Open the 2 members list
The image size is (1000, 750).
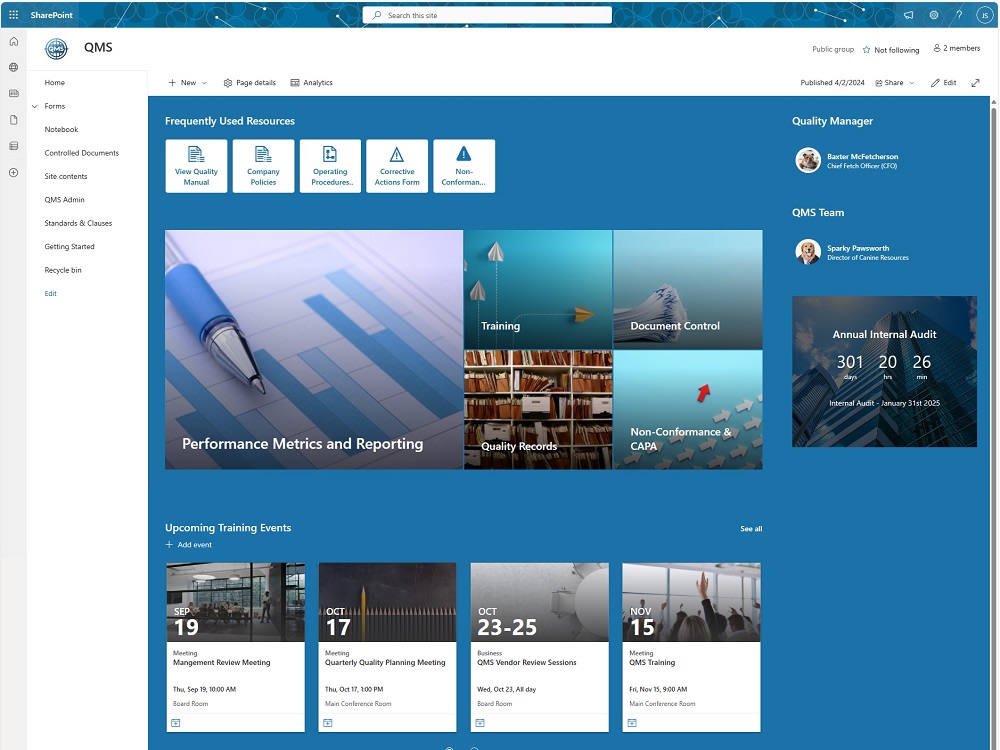tap(957, 48)
